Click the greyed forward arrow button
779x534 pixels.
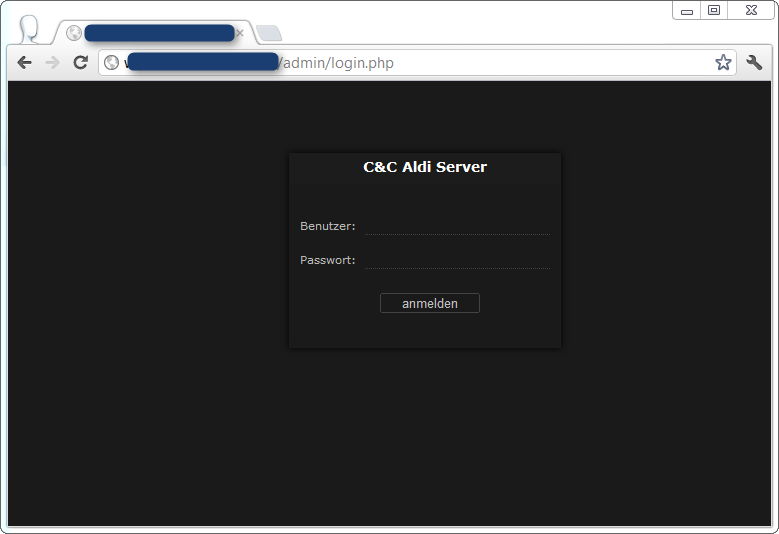click(x=52, y=63)
